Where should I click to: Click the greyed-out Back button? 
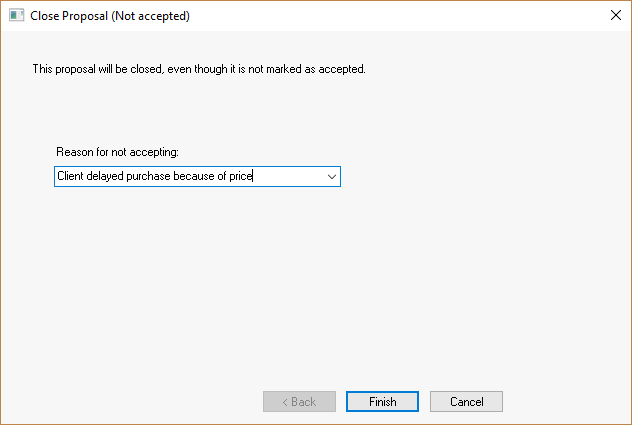click(x=299, y=401)
